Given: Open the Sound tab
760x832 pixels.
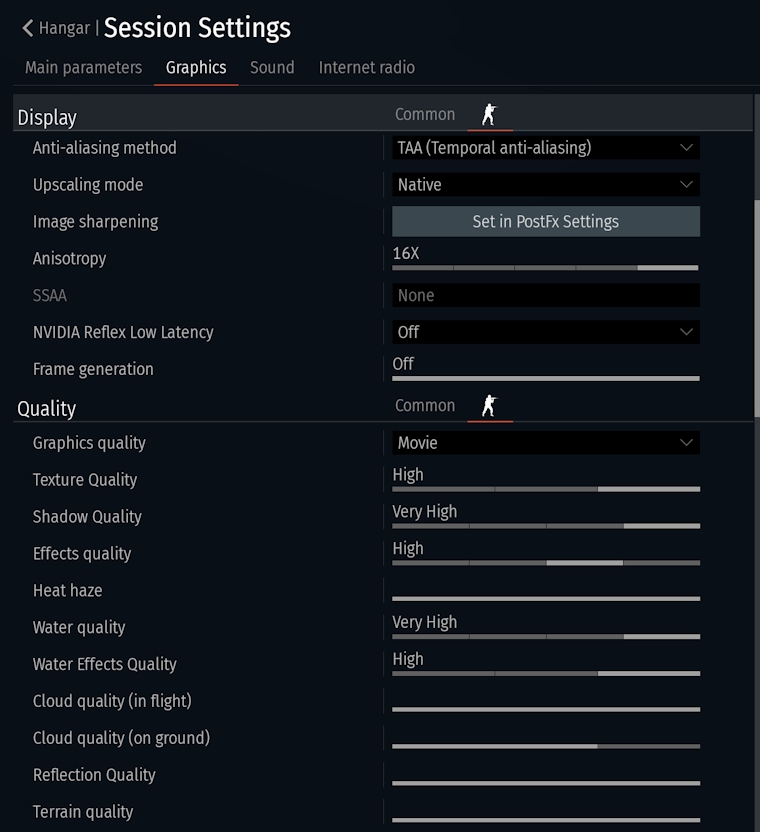Looking at the screenshot, I should [x=272, y=67].
